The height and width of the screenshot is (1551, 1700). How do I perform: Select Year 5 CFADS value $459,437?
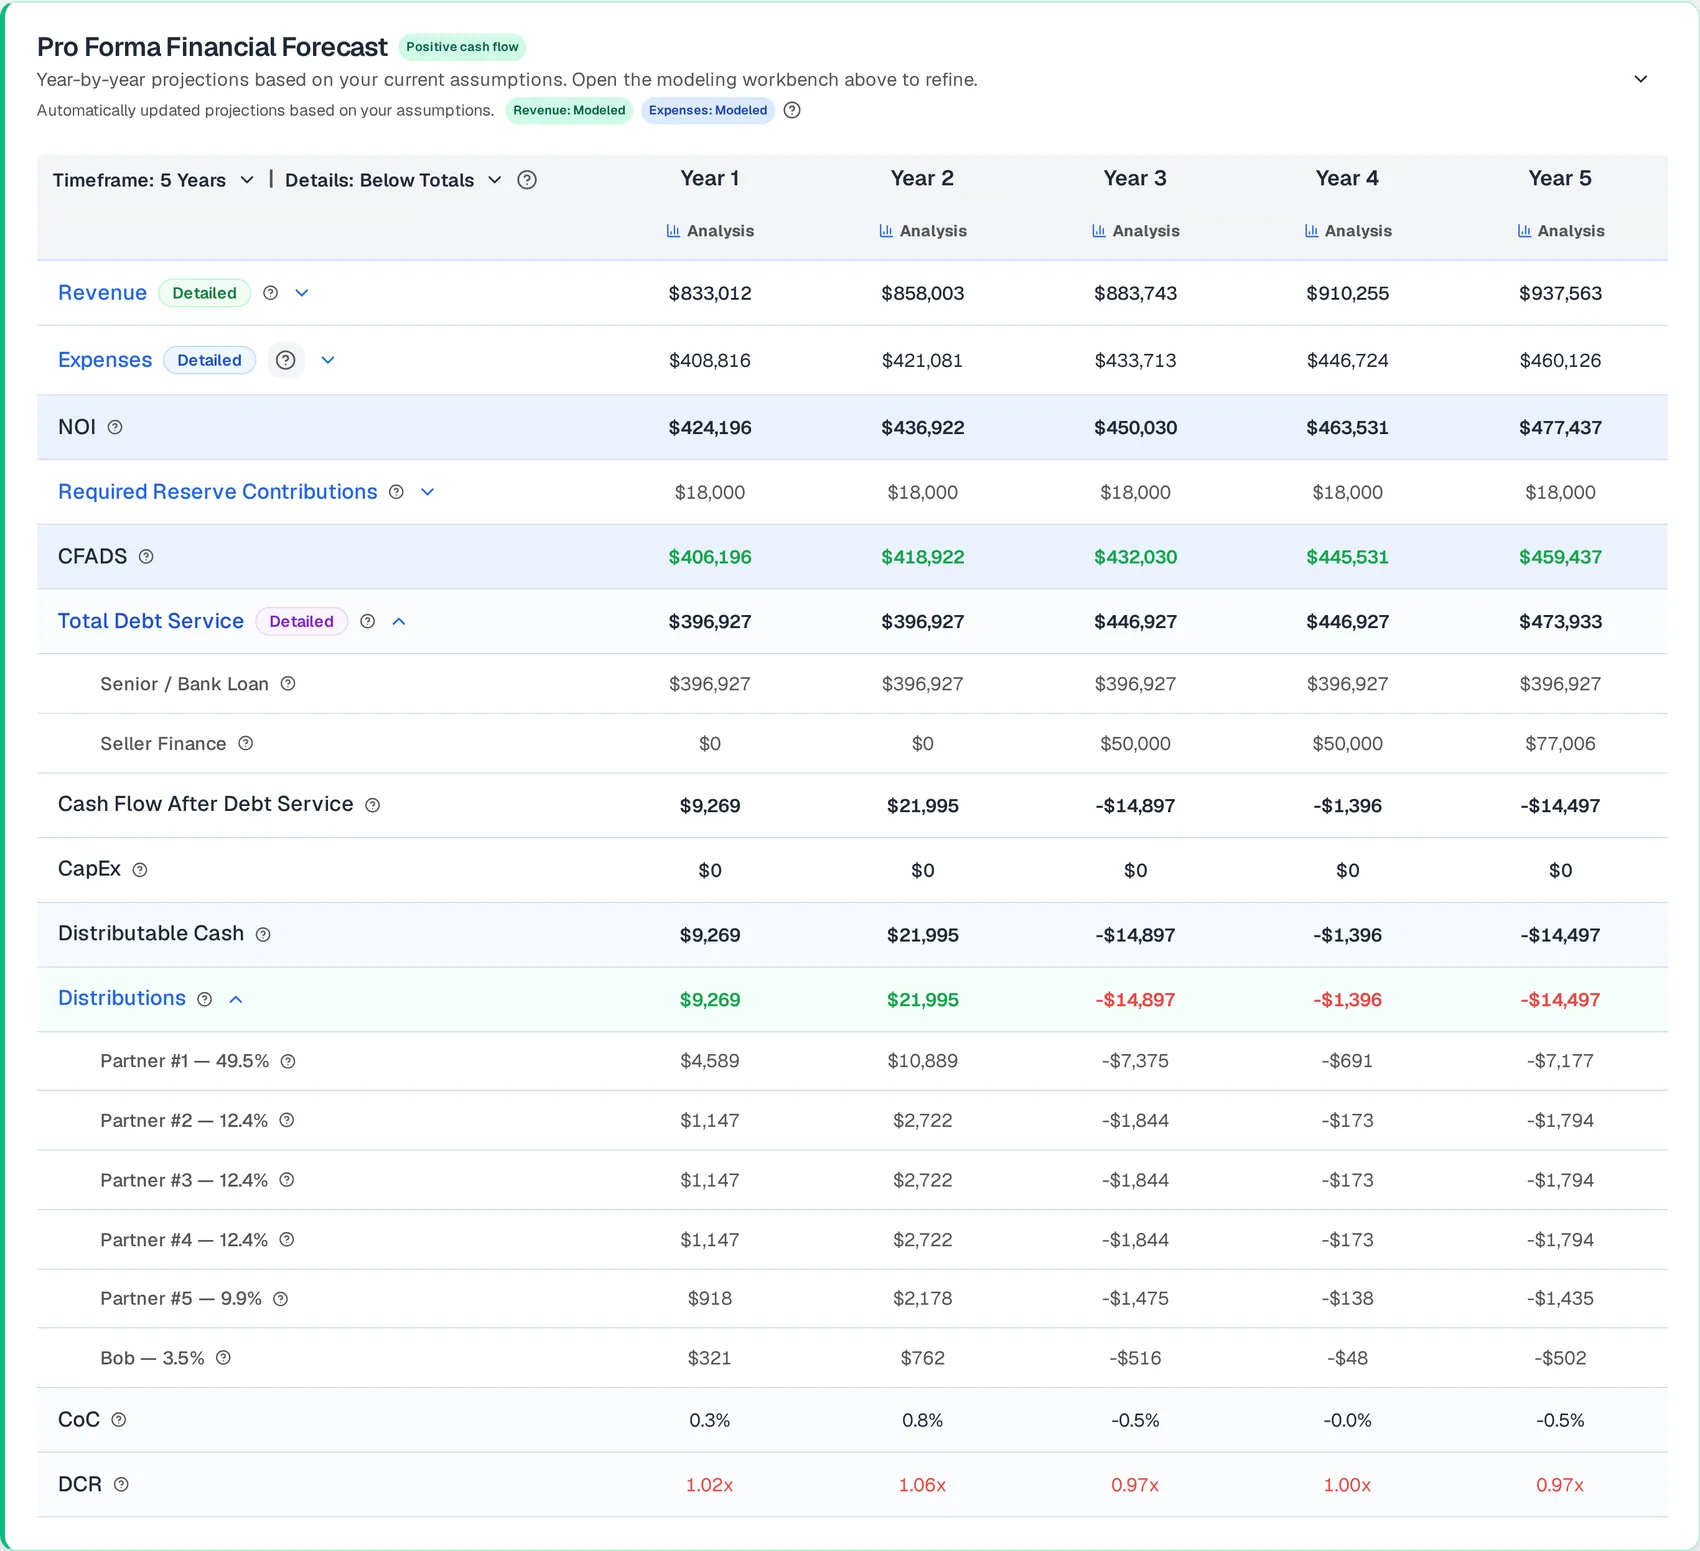[x=1561, y=557]
